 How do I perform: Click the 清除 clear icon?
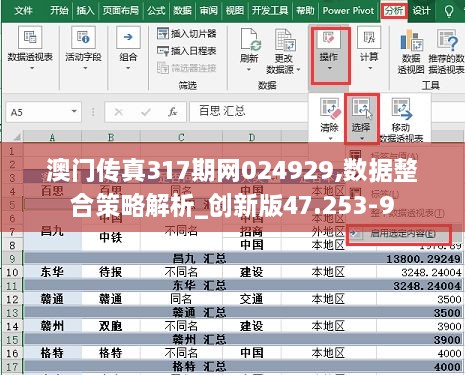click(330, 109)
